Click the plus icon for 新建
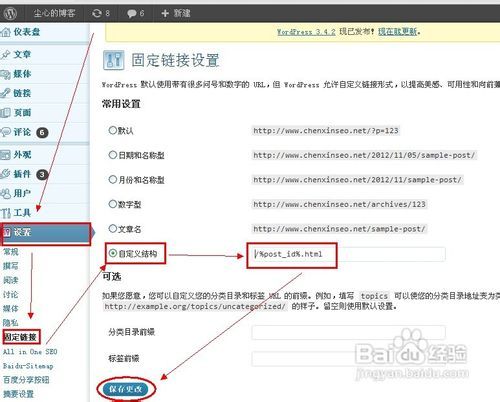 pos(165,13)
